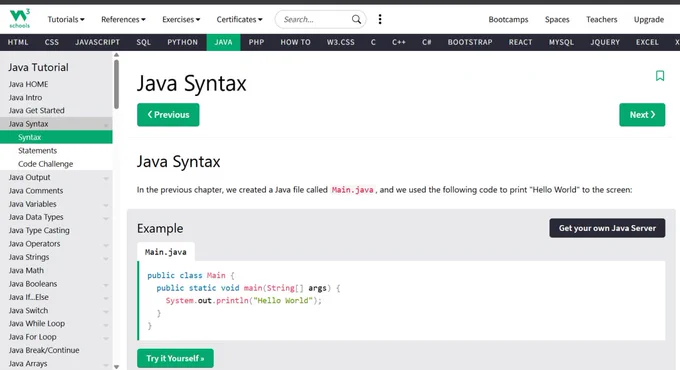Expand the Java Booleans sidebar arrow
The image size is (680, 370).
106,285
